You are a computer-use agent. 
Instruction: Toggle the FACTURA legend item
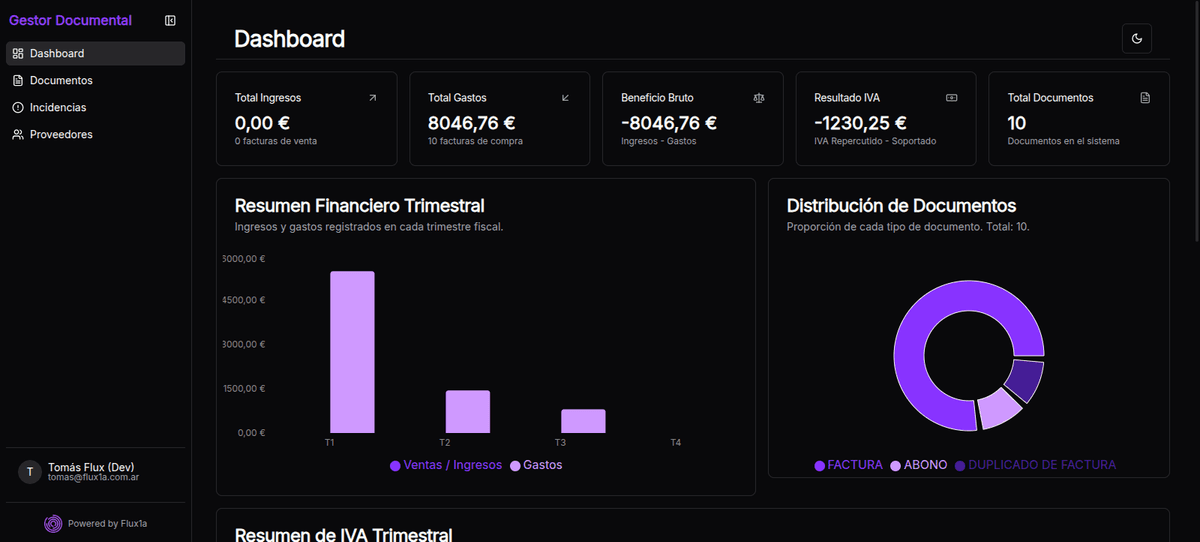point(848,465)
